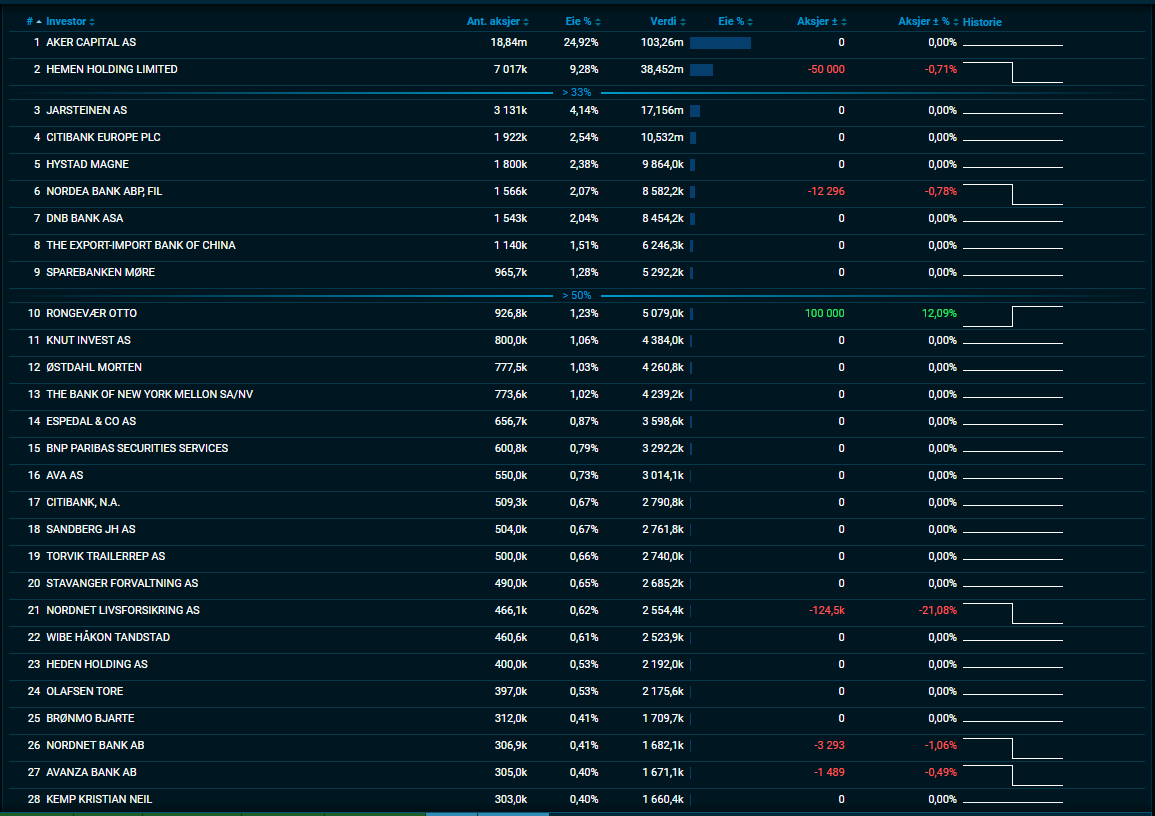The height and width of the screenshot is (816, 1155).
Task: Click on HYSTAD MAGNE
Action: pos(88,164)
